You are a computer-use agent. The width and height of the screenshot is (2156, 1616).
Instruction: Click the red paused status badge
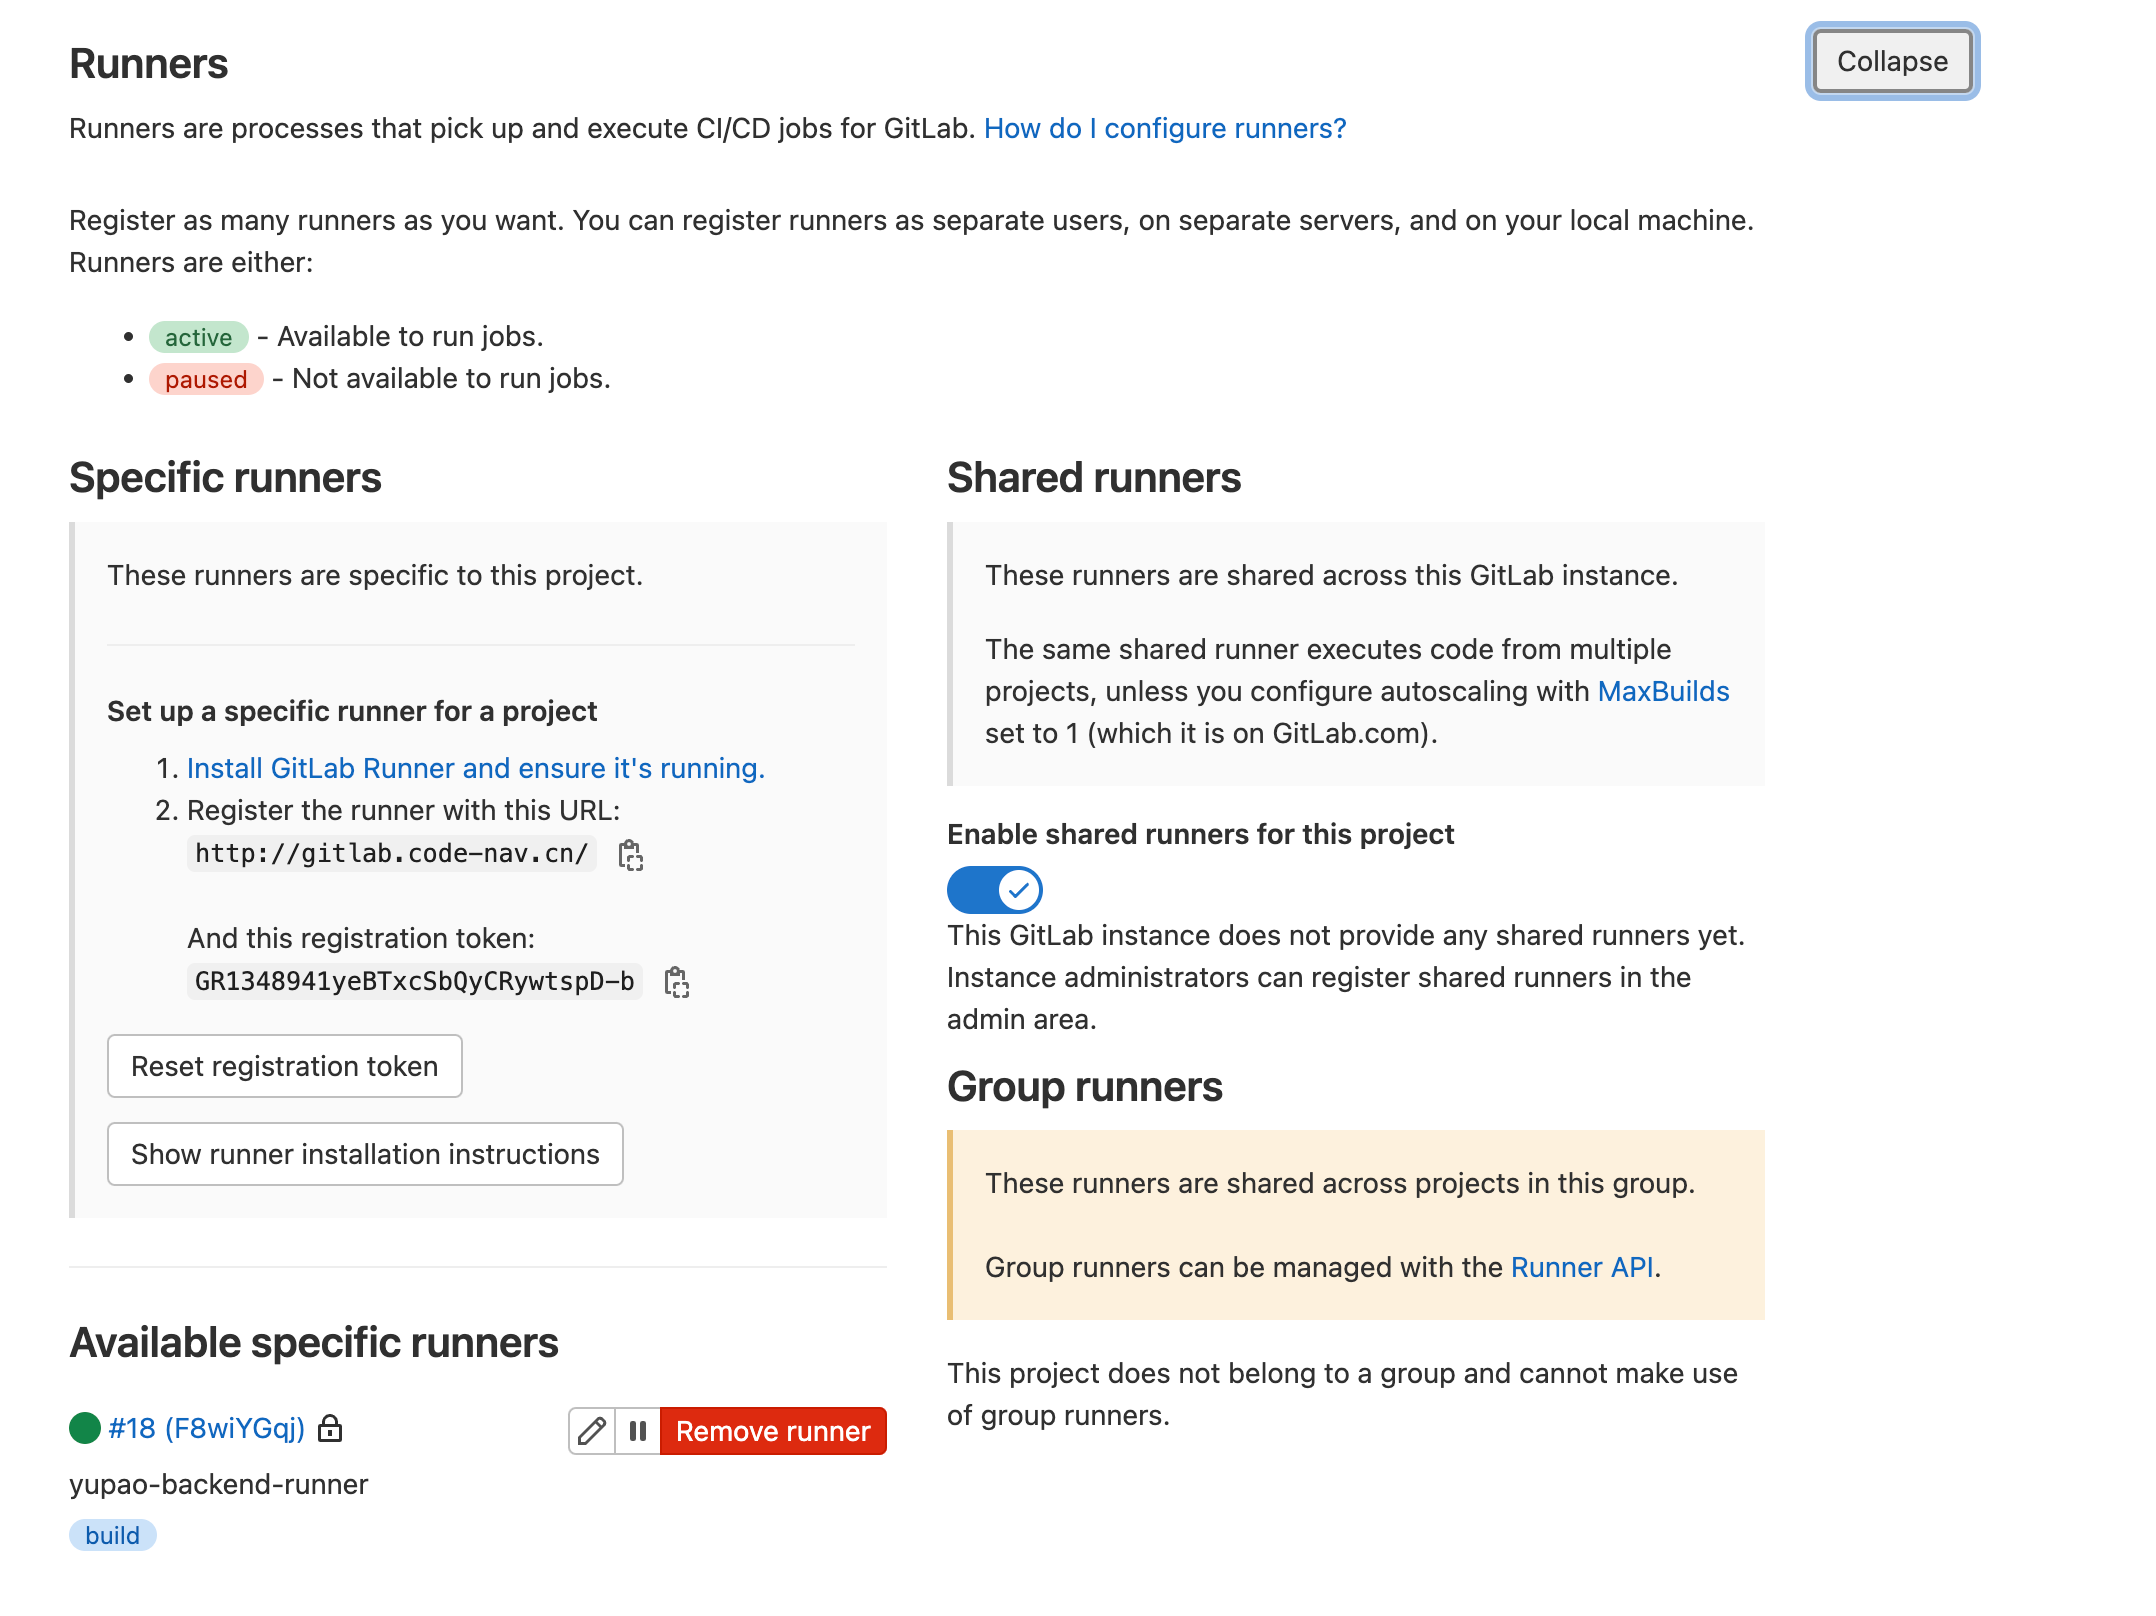pos(206,380)
